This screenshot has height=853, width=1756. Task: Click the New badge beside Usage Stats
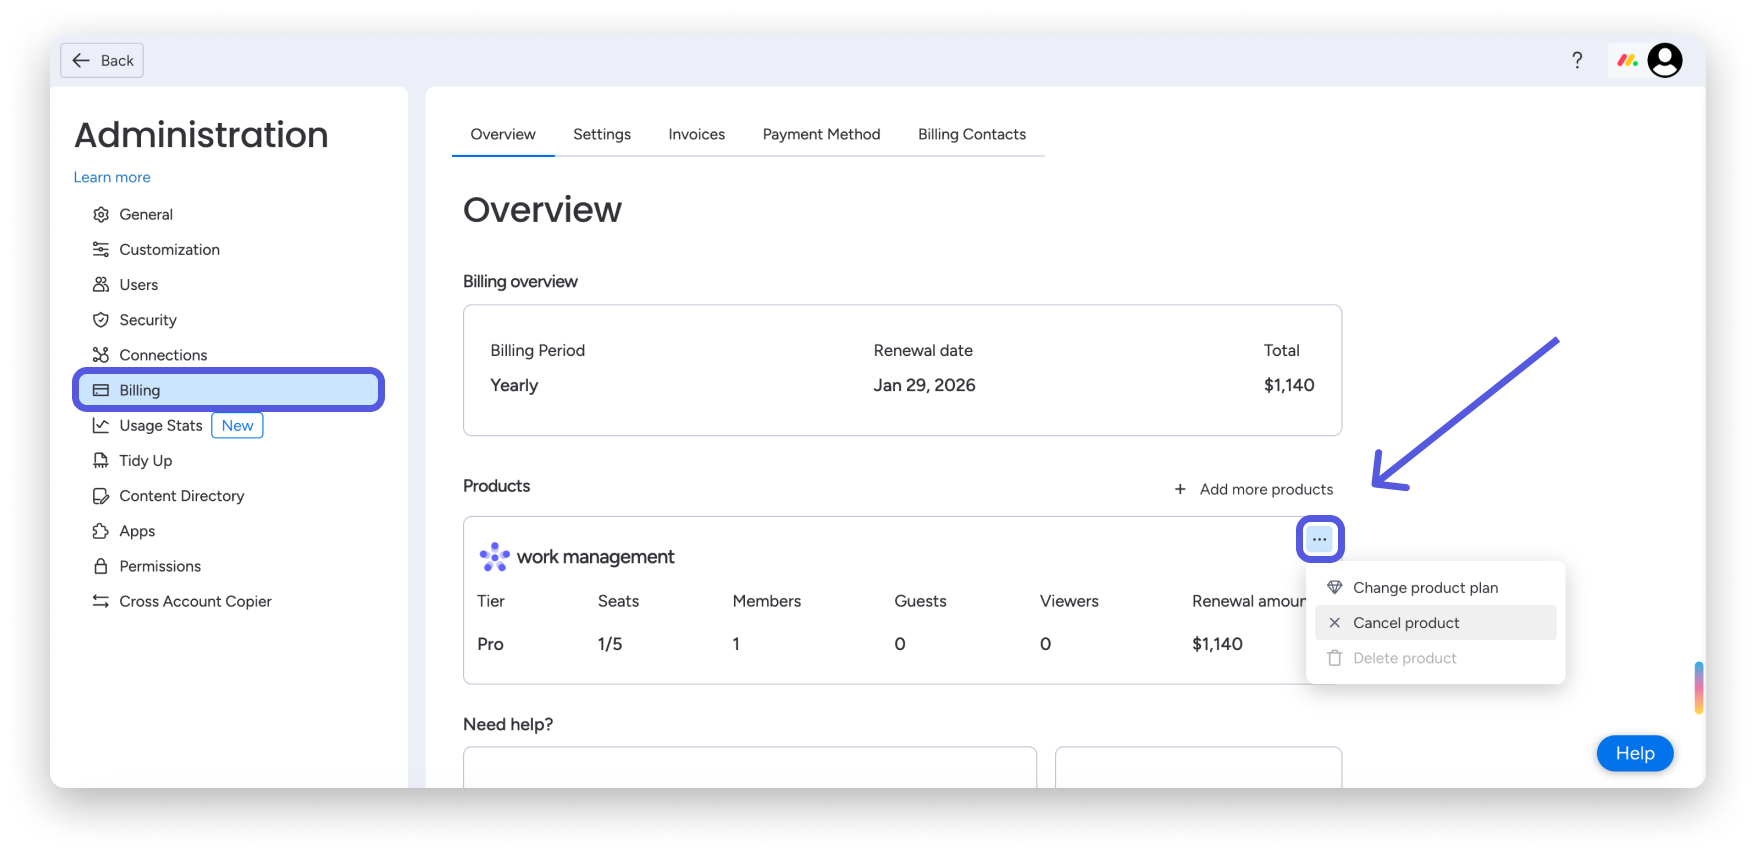click(x=237, y=425)
